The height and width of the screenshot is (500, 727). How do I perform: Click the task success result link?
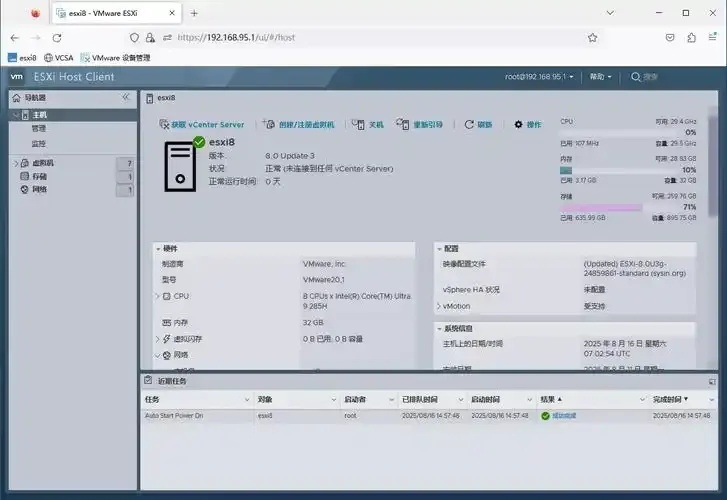click(x=564, y=416)
